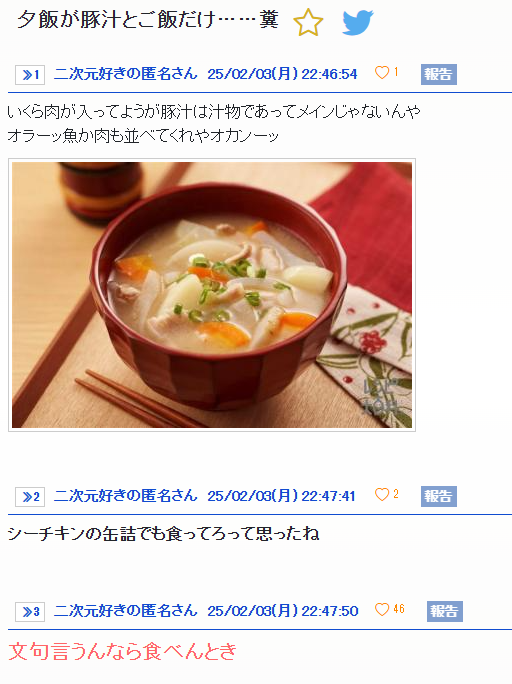Click poster name 二次元好きの匿名さん on post 1
The height and width of the screenshot is (684, 512).
126,74
